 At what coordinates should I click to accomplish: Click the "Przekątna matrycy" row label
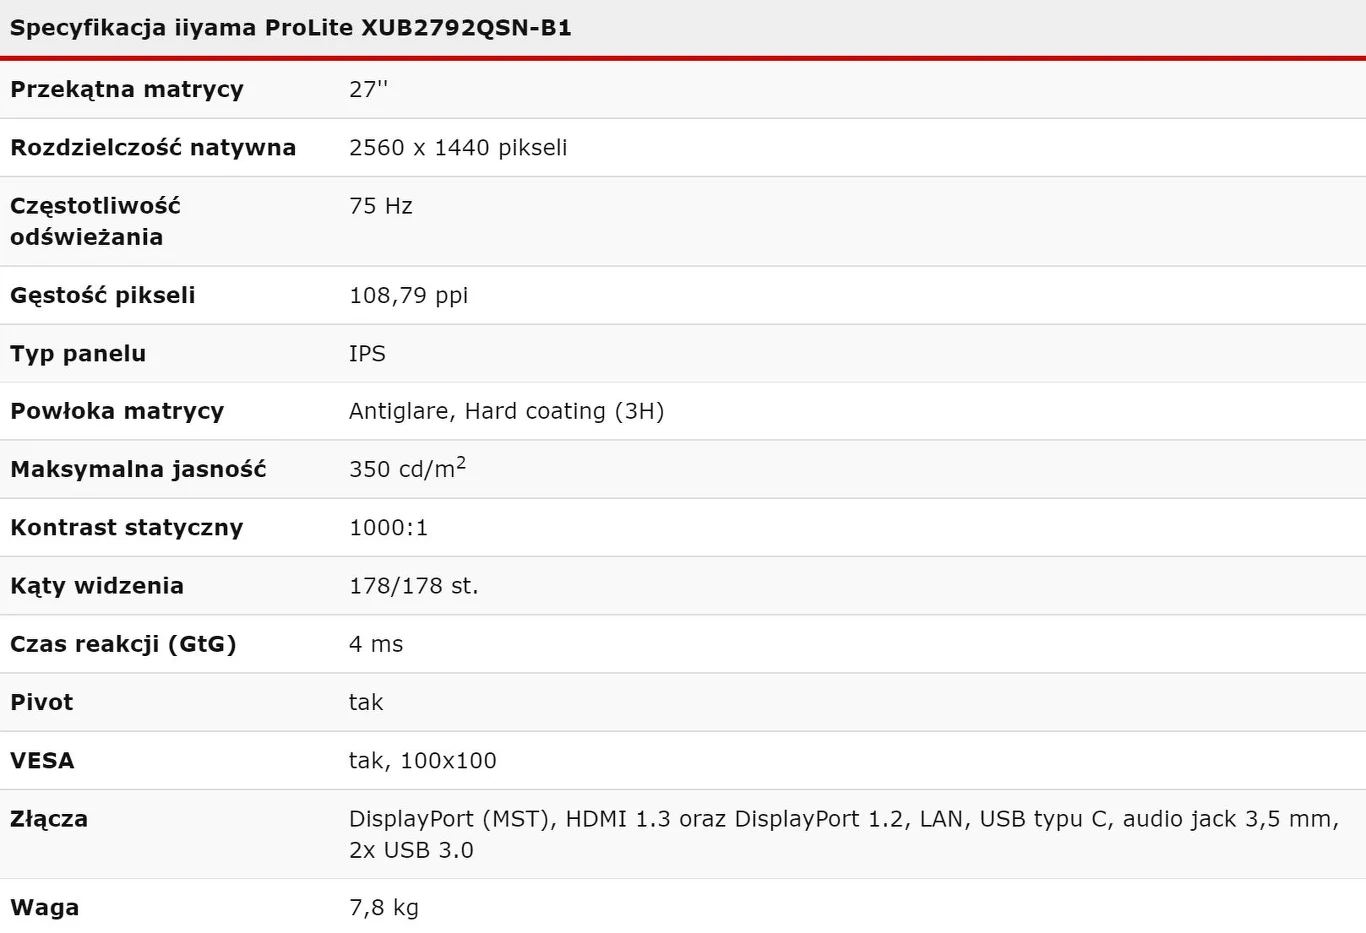tap(127, 89)
